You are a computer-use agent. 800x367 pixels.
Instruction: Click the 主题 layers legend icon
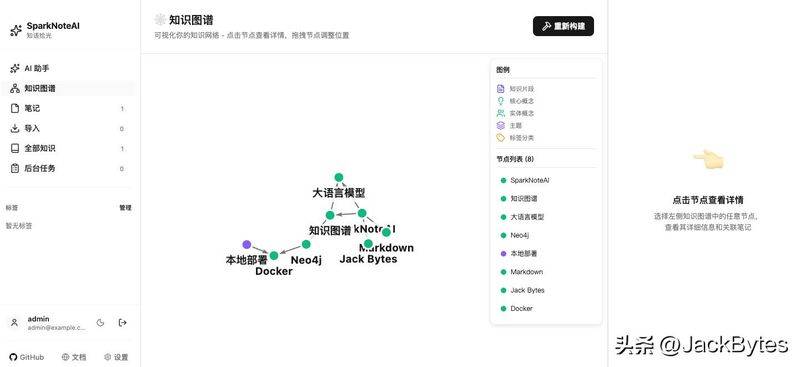click(501, 126)
